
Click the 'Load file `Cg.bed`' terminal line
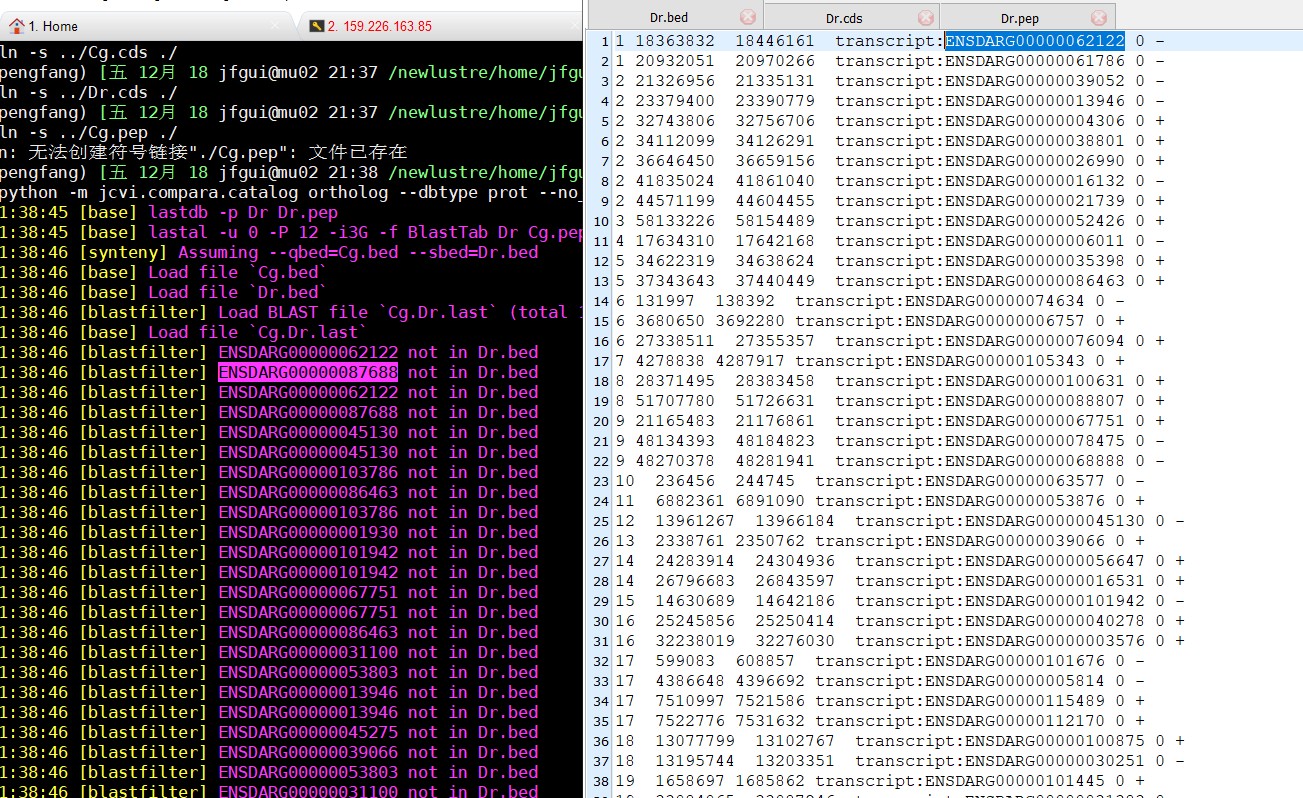238,272
